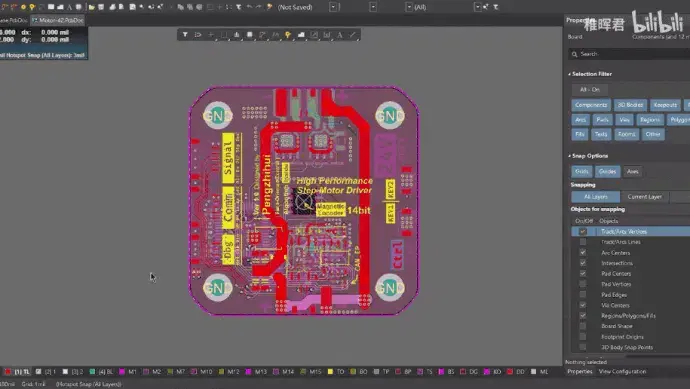Click the yellow TO layer color swatch

[x=330, y=372]
